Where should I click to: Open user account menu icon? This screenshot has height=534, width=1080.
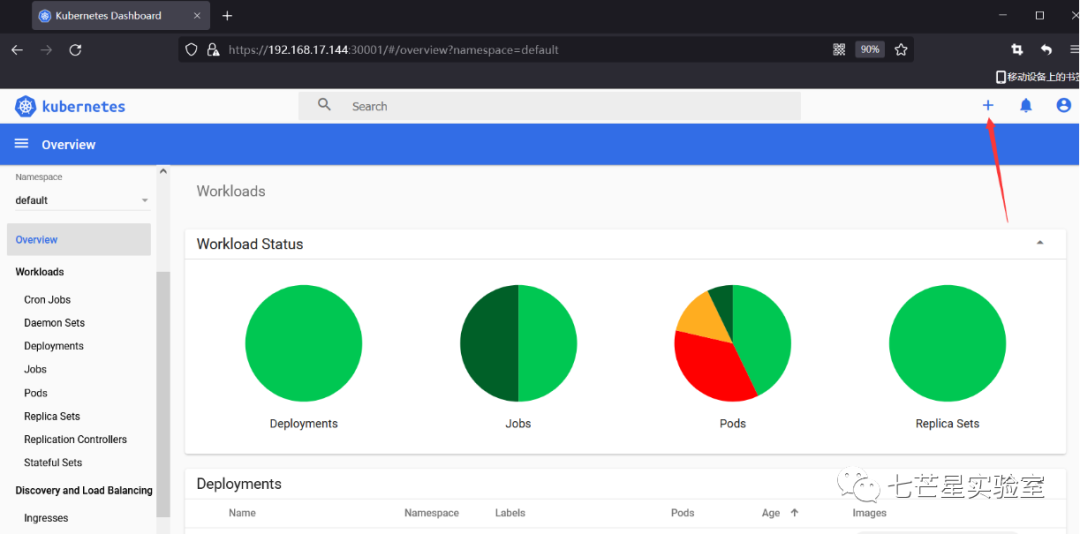tap(1063, 105)
